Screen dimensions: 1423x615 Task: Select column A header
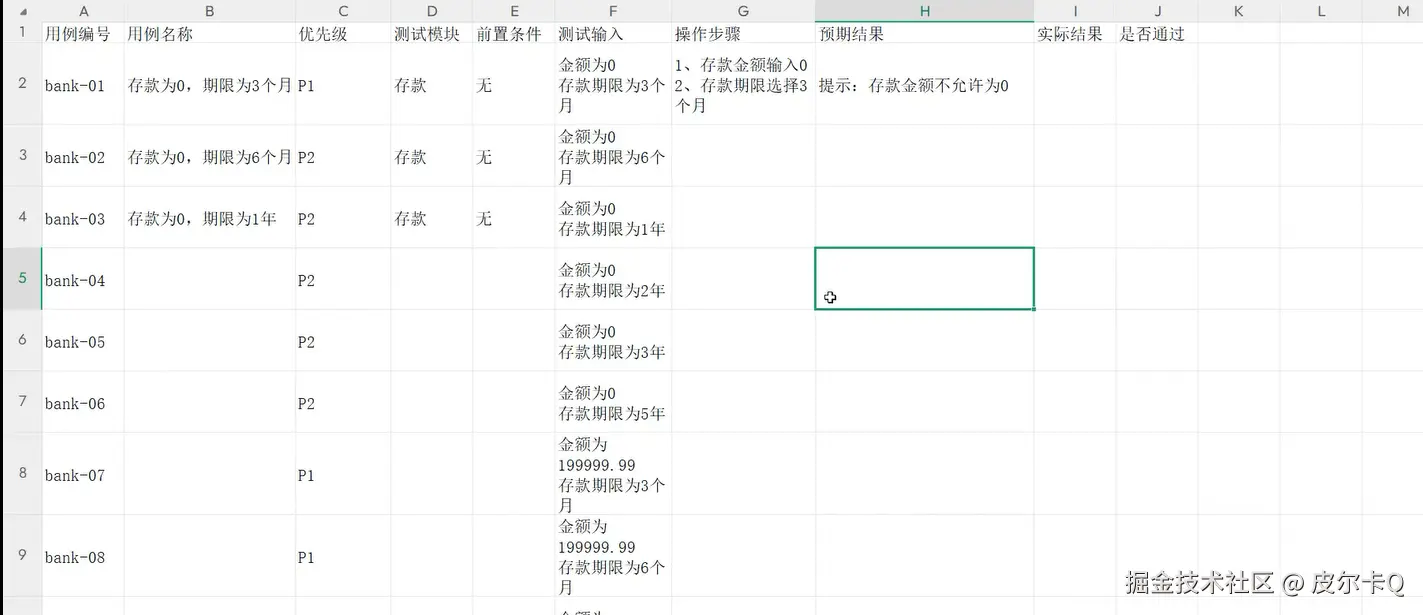pyautogui.click(x=83, y=11)
